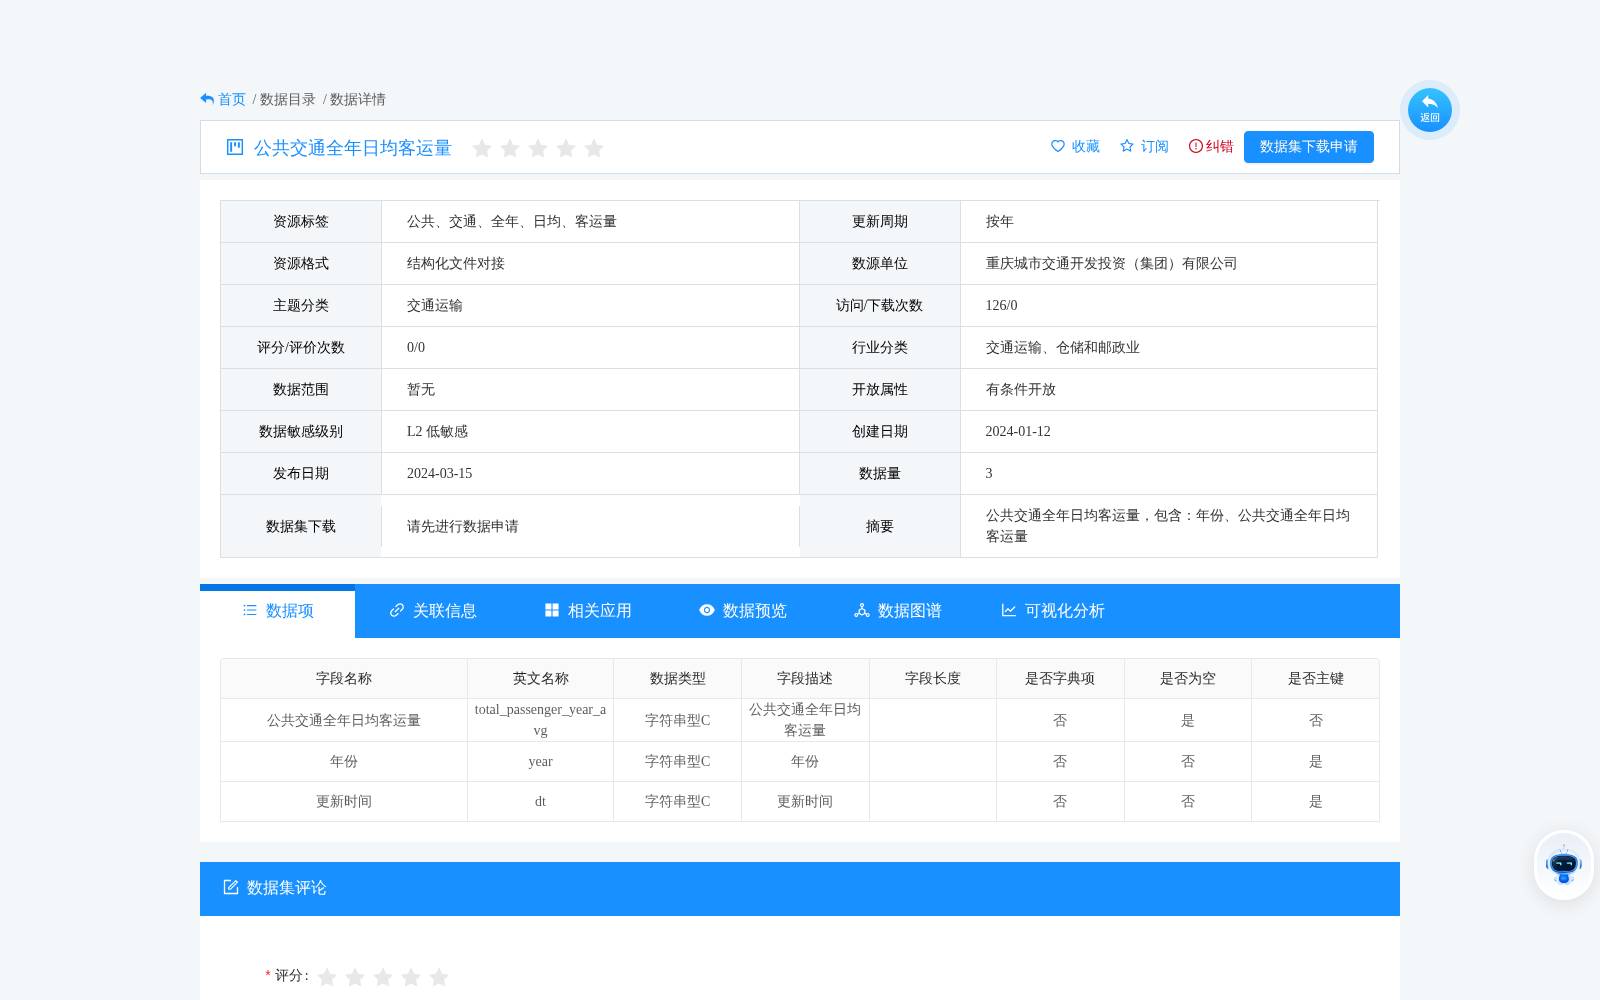The width and height of the screenshot is (1600, 1000).
Task: Rate four stars in the 评分 field
Action: click(411, 977)
